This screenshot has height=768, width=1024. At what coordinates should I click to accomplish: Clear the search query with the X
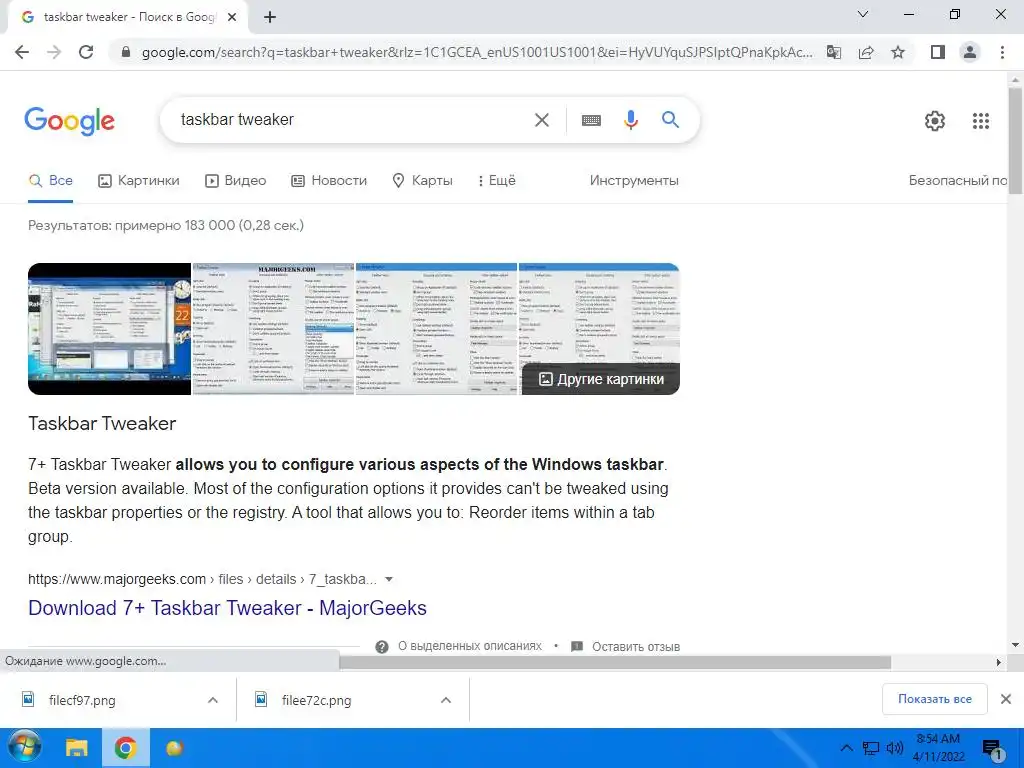pos(542,120)
